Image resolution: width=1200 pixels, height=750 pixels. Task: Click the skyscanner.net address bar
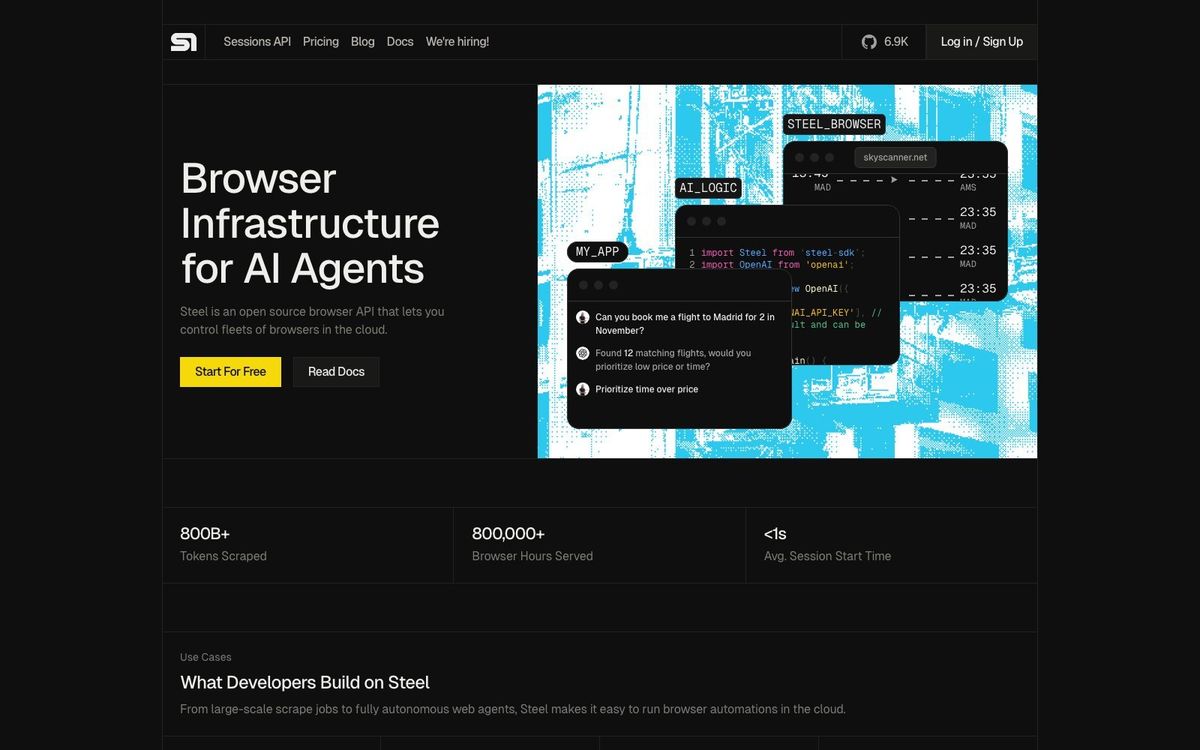click(x=895, y=157)
